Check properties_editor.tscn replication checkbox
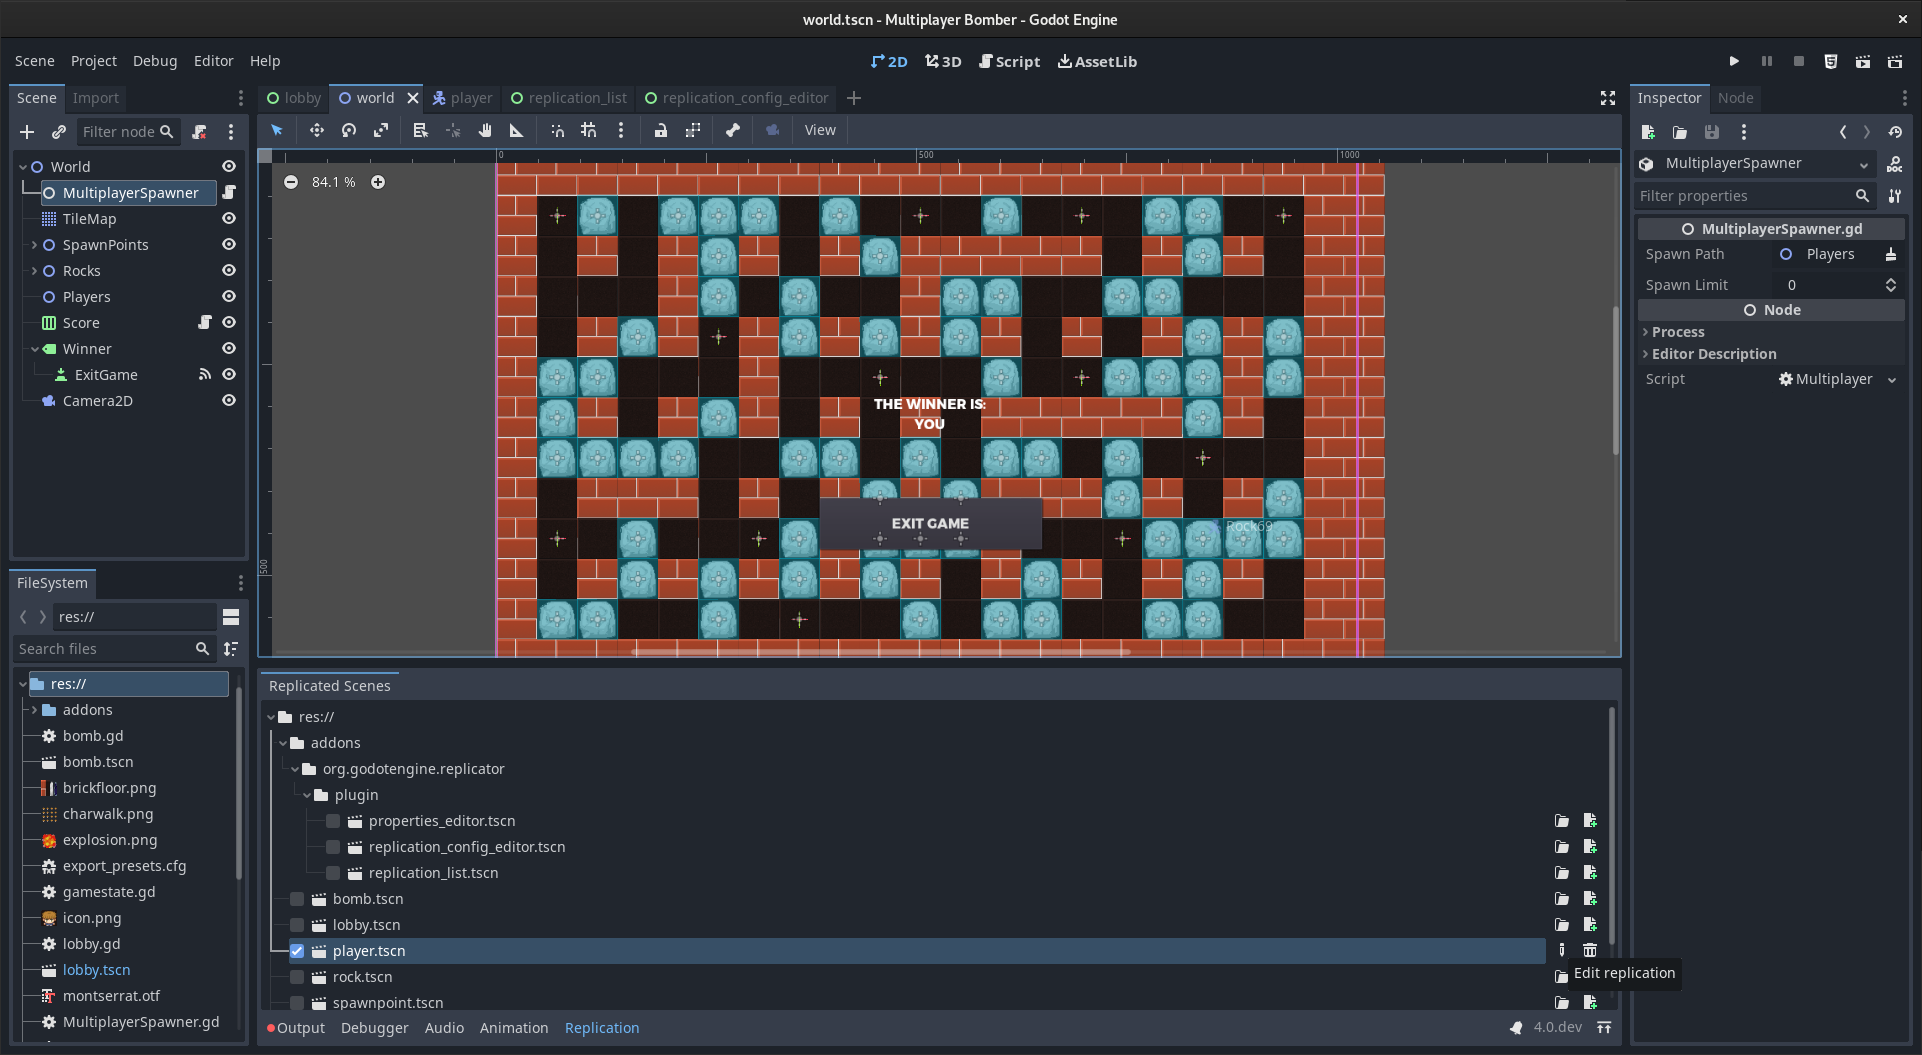The width and height of the screenshot is (1922, 1055). pyautogui.click(x=333, y=821)
